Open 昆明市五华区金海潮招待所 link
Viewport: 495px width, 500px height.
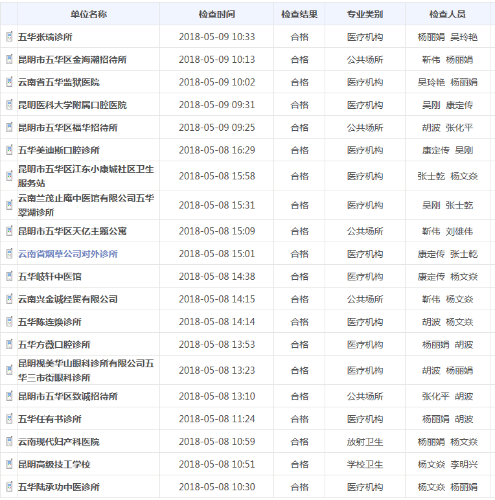click(72, 59)
